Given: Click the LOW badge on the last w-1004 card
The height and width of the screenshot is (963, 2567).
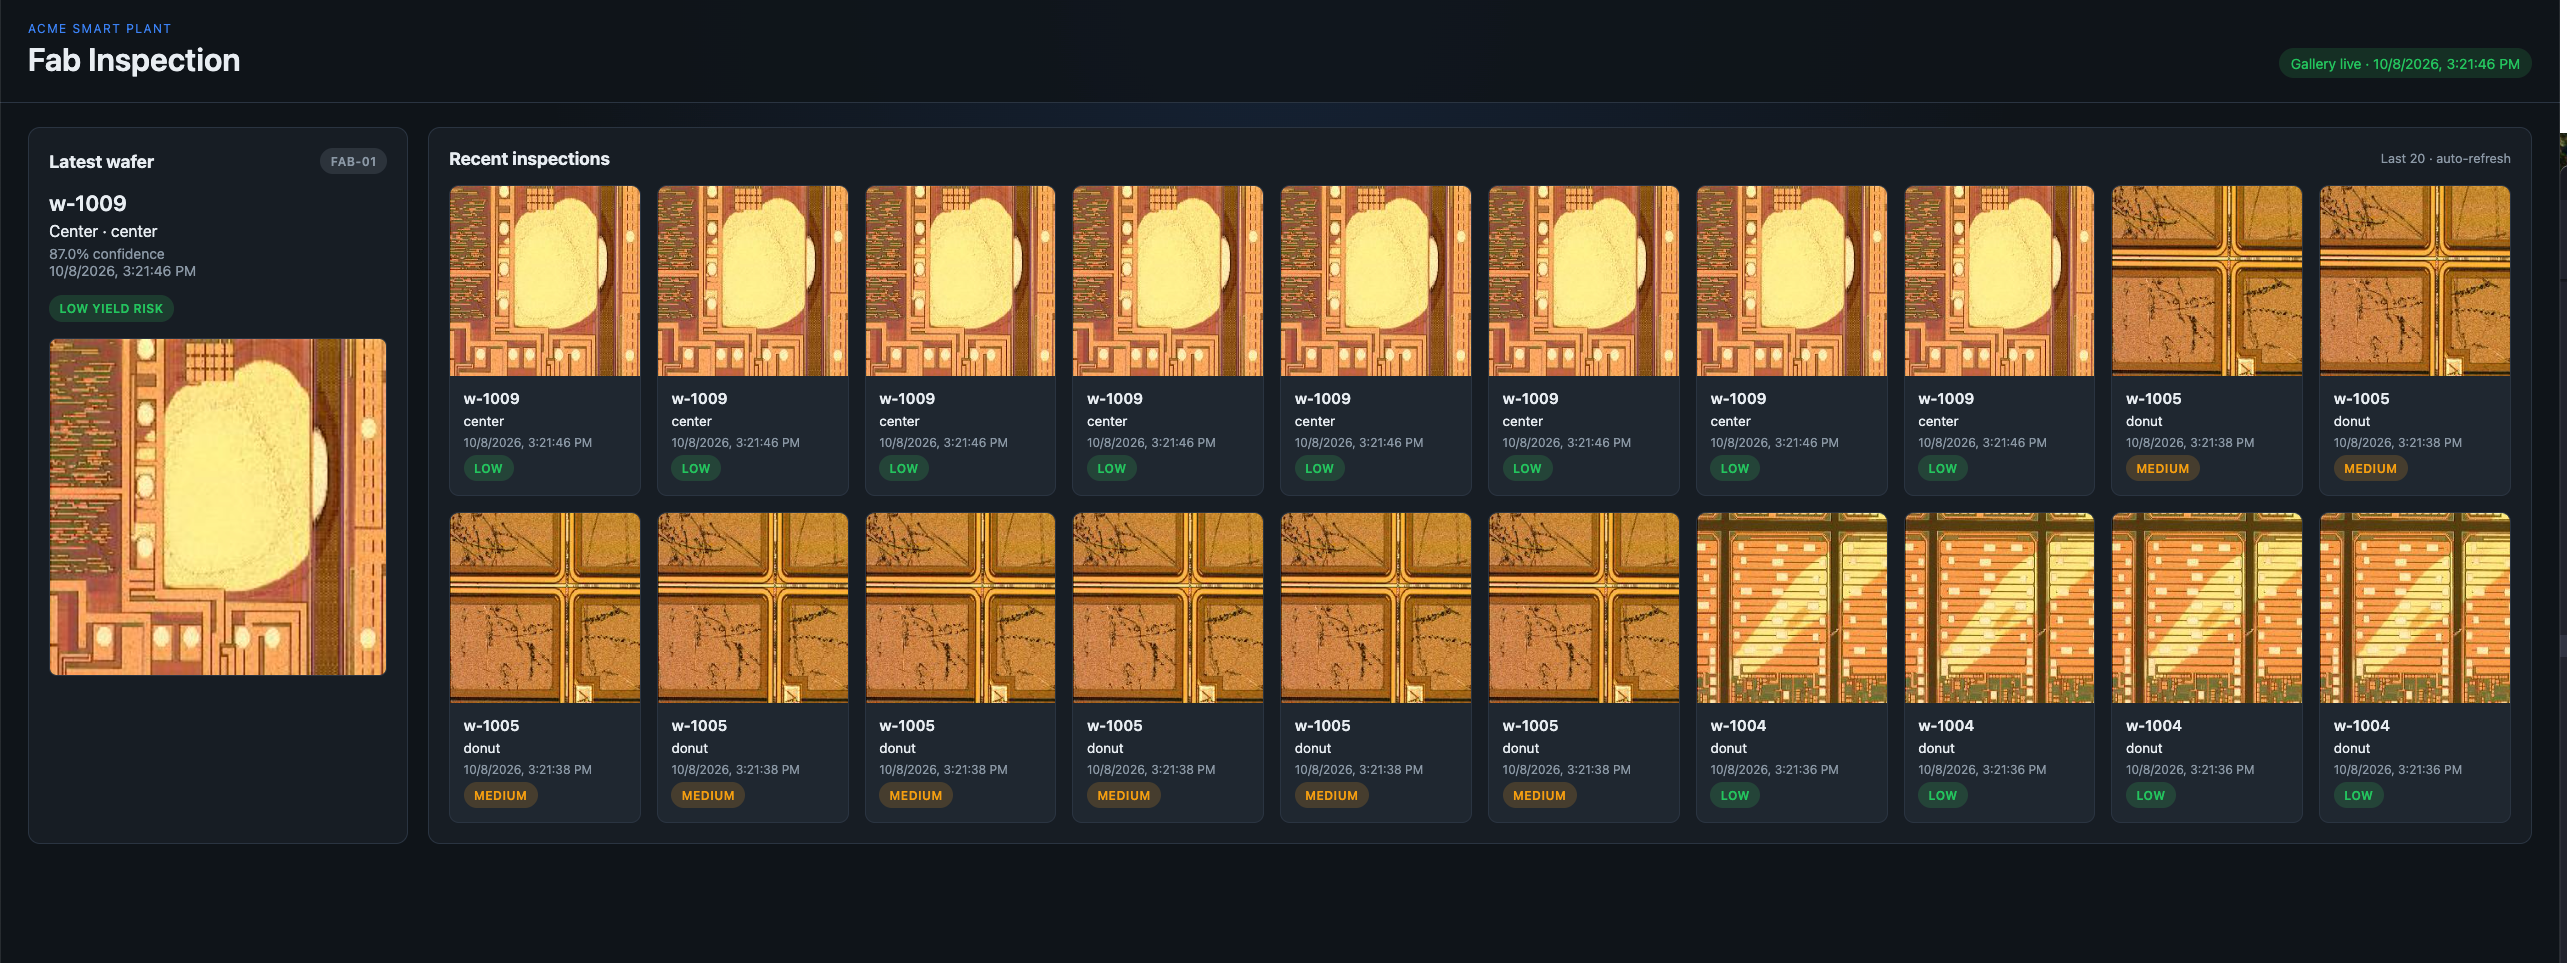Looking at the screenshot, I should [x=2358, y=796].
